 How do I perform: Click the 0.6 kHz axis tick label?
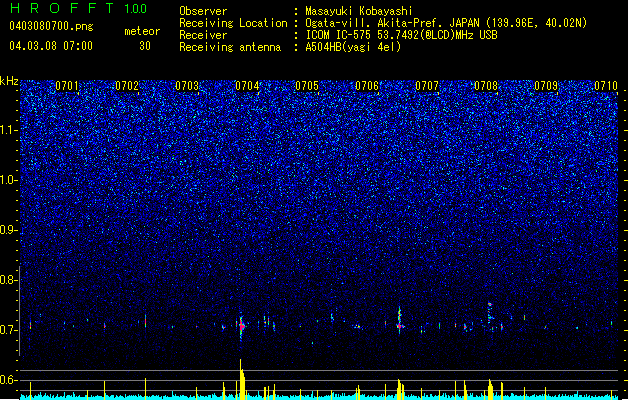point(9,380)
